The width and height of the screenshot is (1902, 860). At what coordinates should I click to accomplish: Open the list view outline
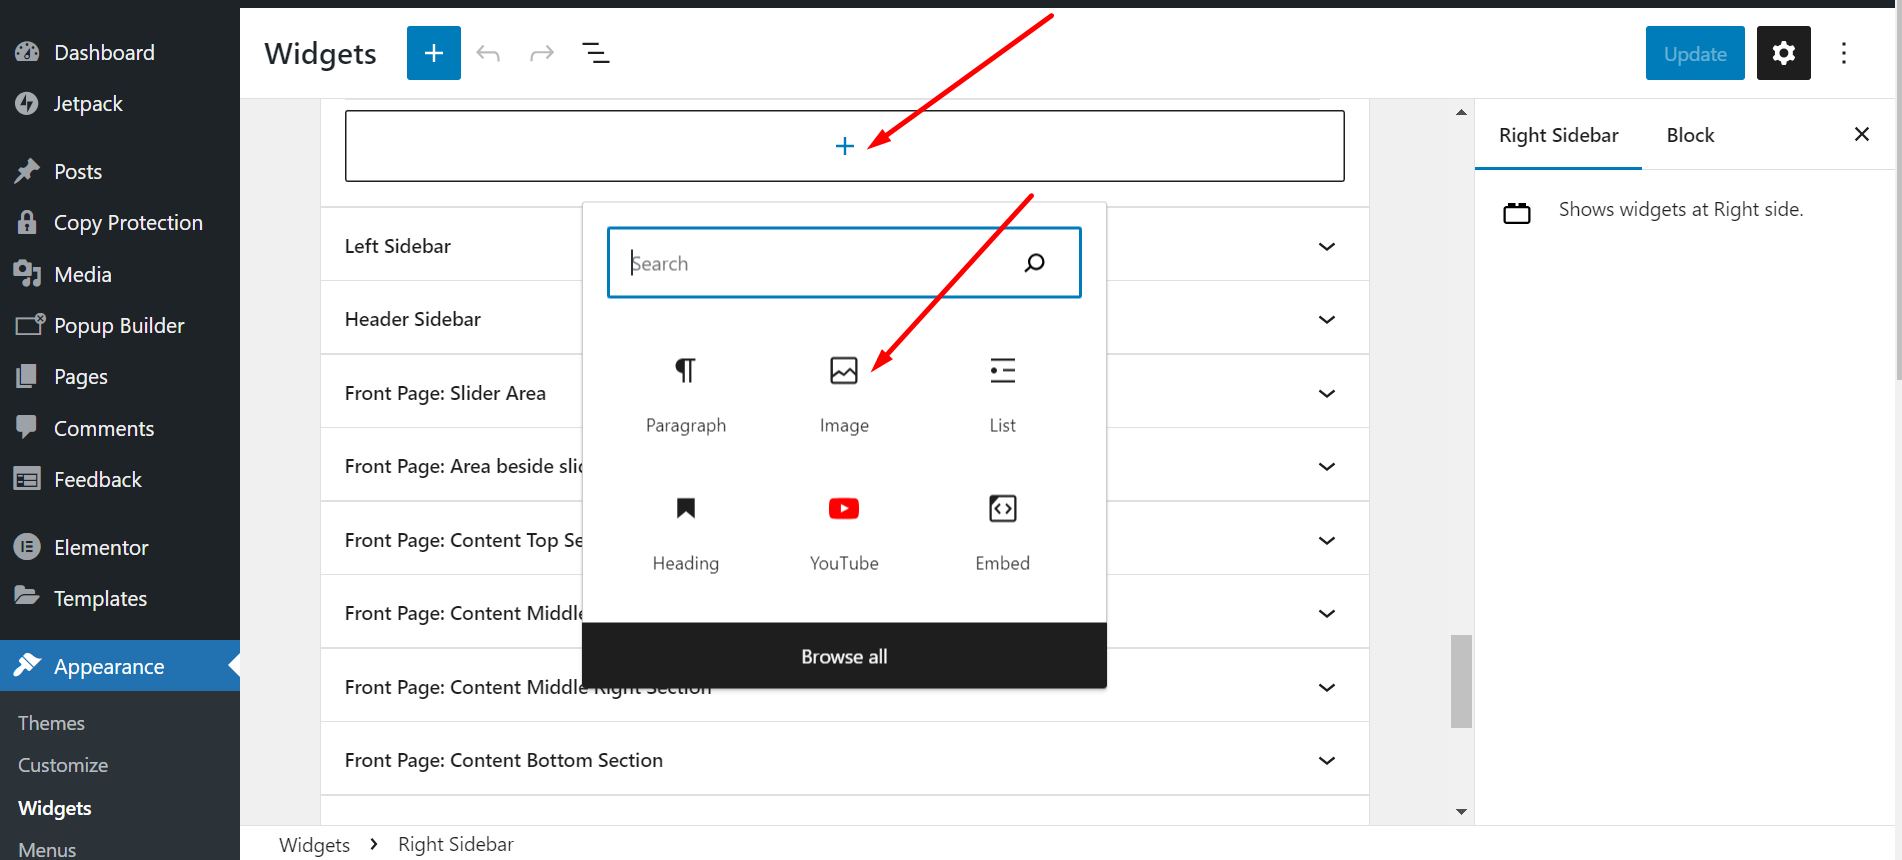(596, 53)
